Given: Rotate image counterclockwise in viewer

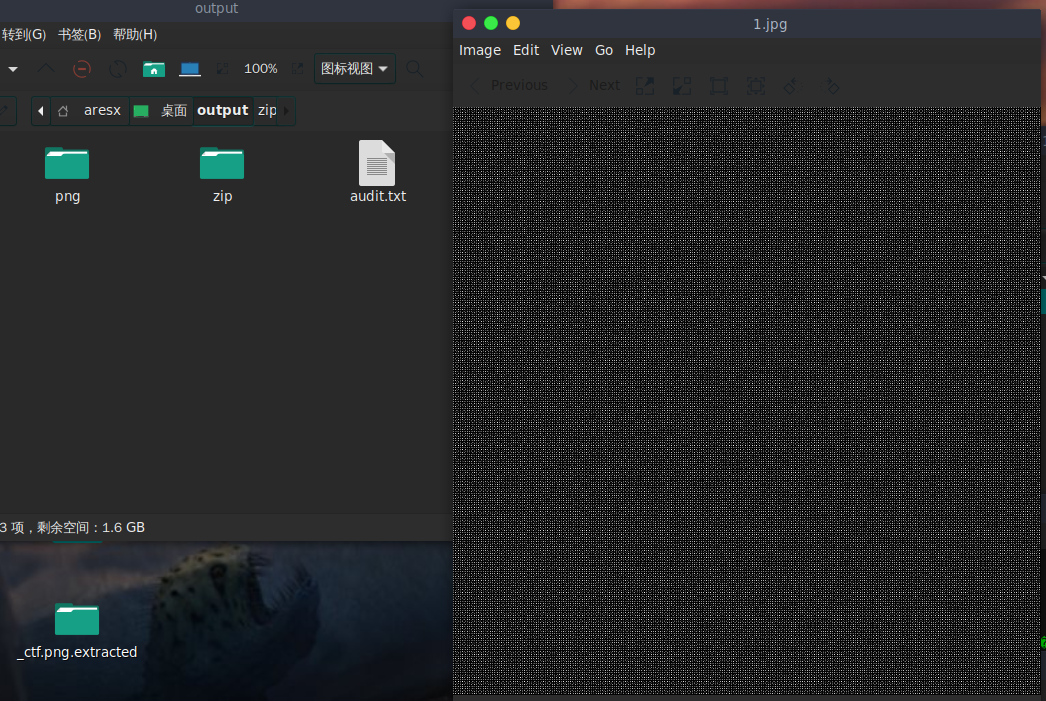Looking at the screenshot, I should point(791,86).
